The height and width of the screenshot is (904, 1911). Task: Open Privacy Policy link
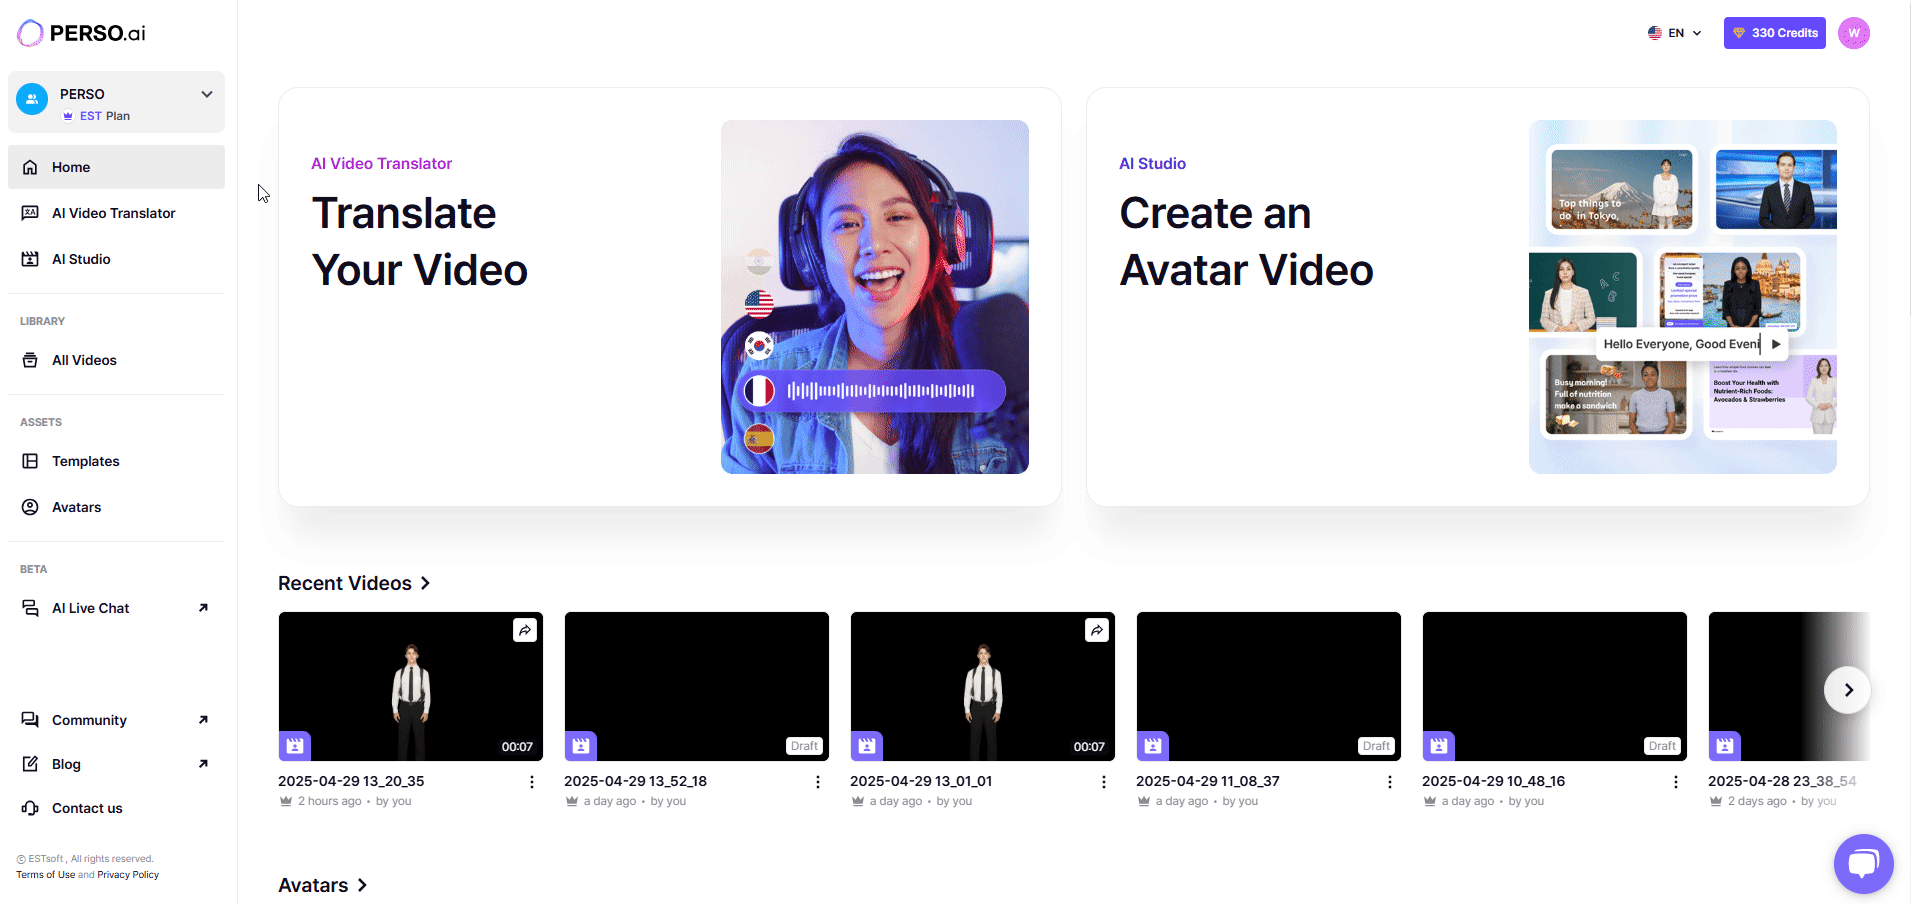point(128,875)
